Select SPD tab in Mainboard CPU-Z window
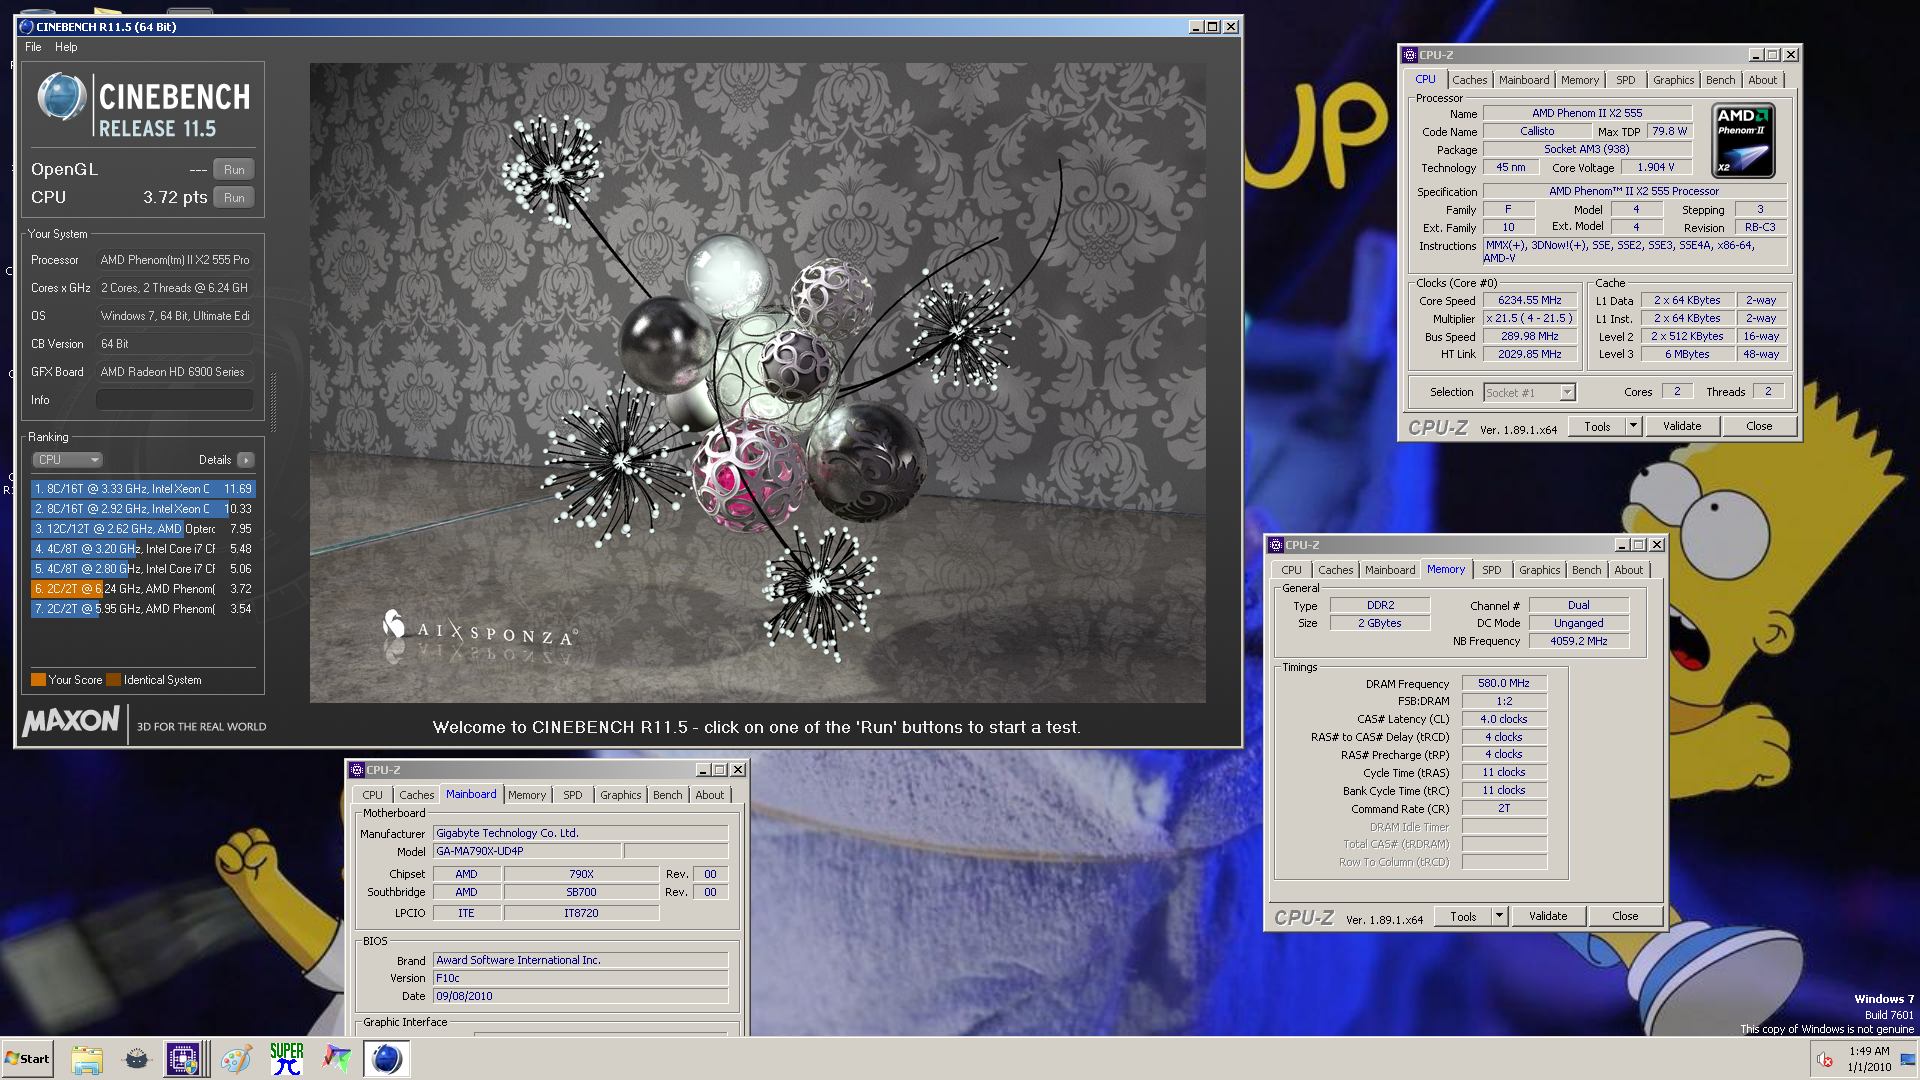Viewport: 1920px width, 1080px height. 572,795
